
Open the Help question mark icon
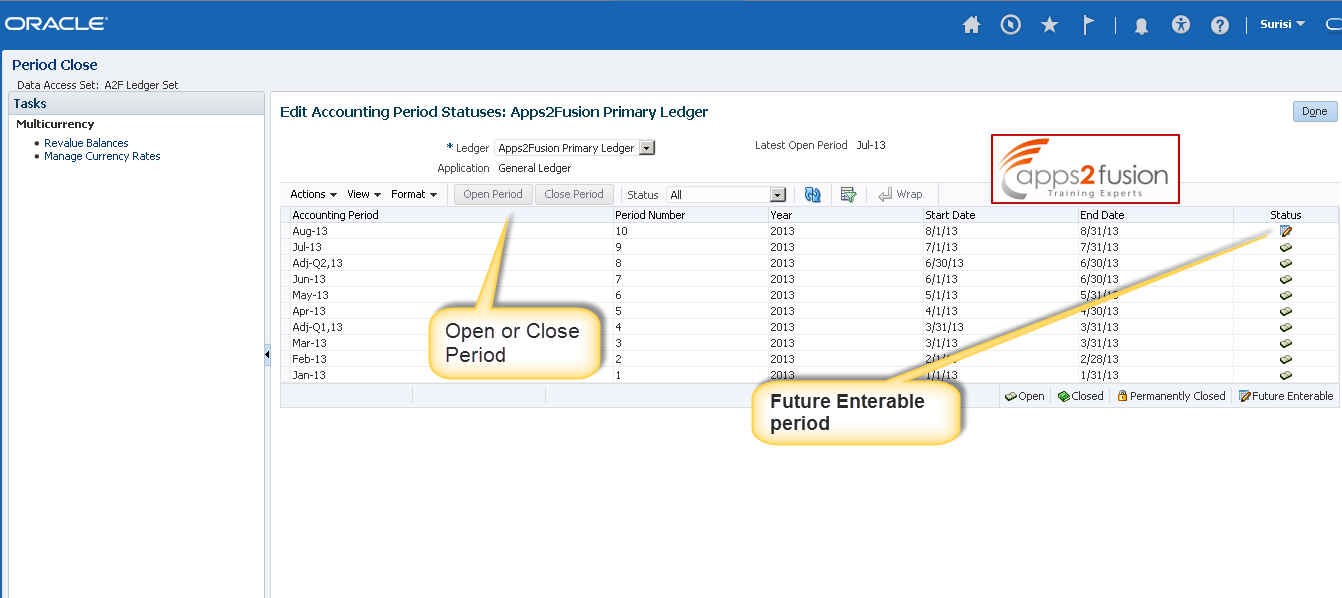pos(1220,25)
